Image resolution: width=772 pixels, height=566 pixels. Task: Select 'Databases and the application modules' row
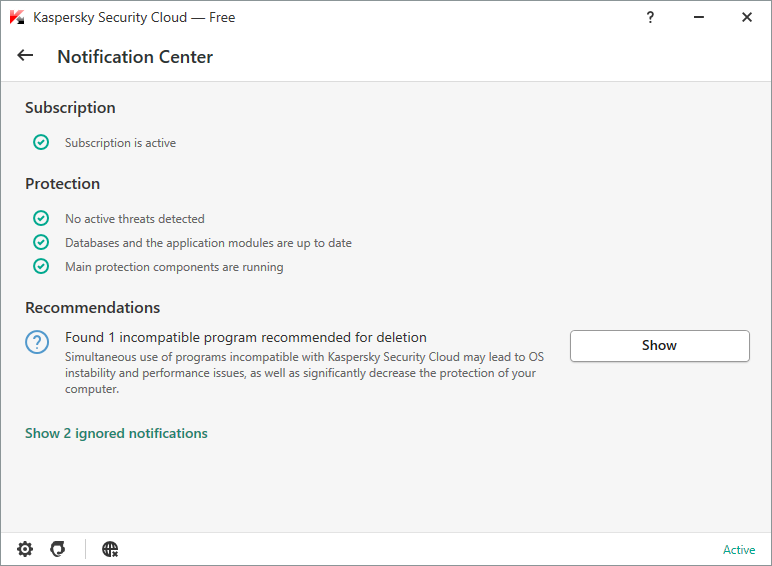[x=208, y=243]
